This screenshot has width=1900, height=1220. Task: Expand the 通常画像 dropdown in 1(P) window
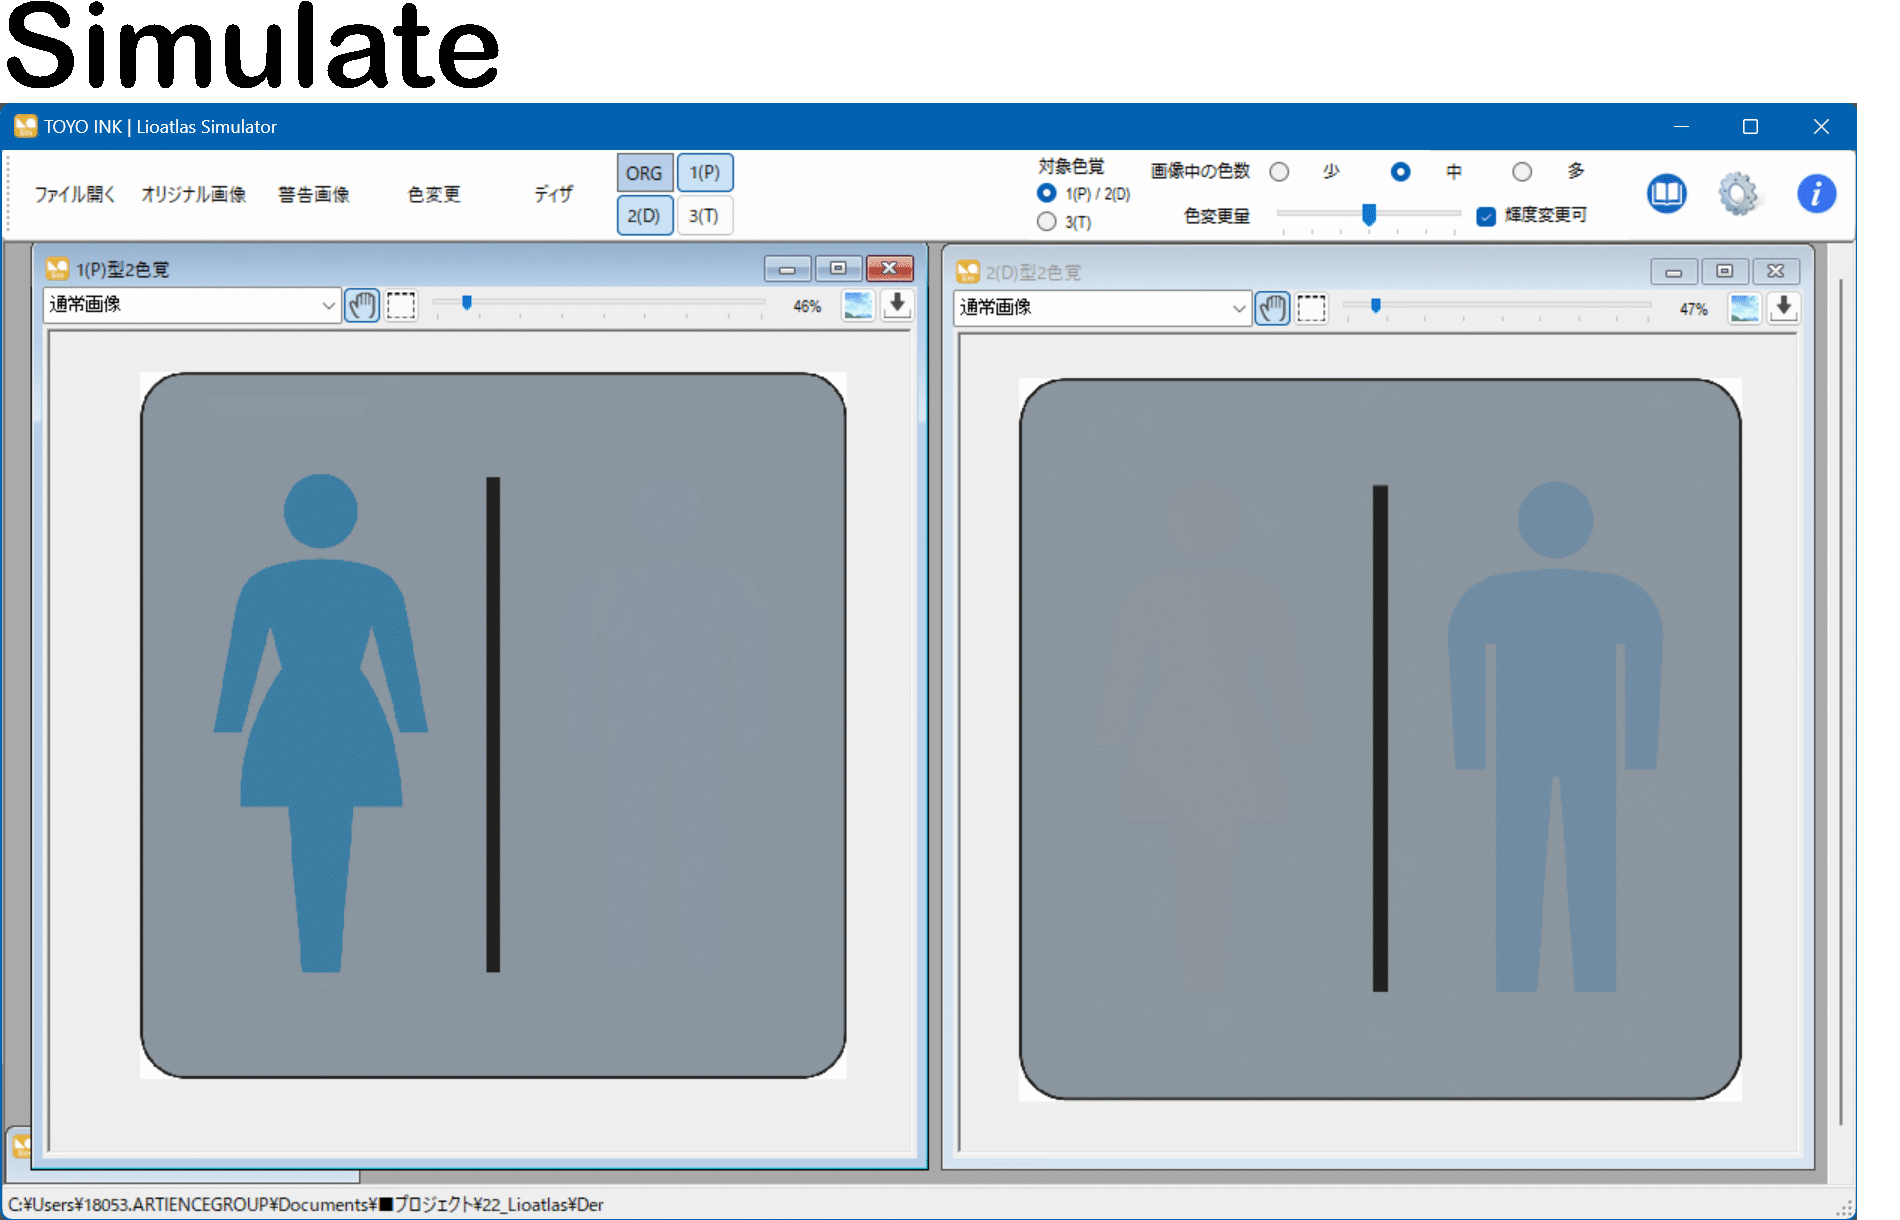[x=328, y=305]
